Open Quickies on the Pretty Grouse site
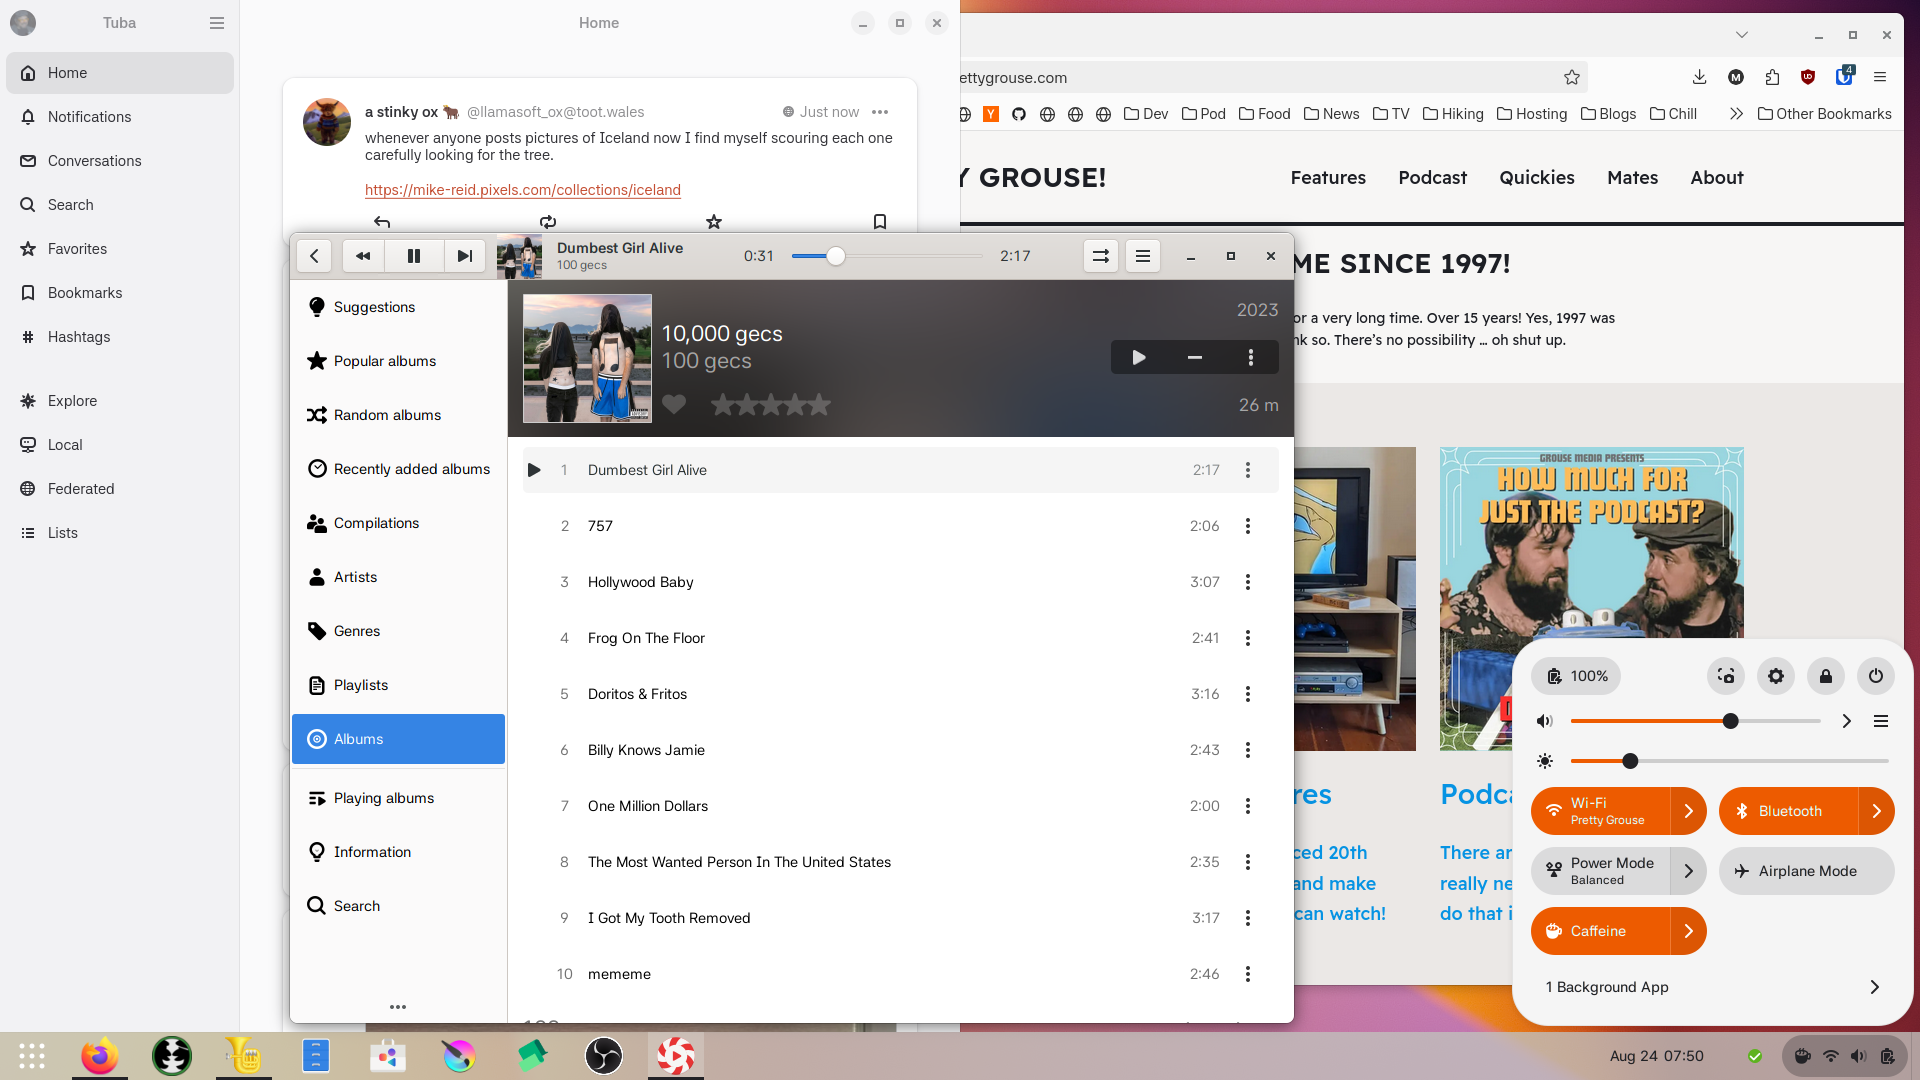Image resolution: width=1920 pixels, height=1080 pixels. 1537,178
